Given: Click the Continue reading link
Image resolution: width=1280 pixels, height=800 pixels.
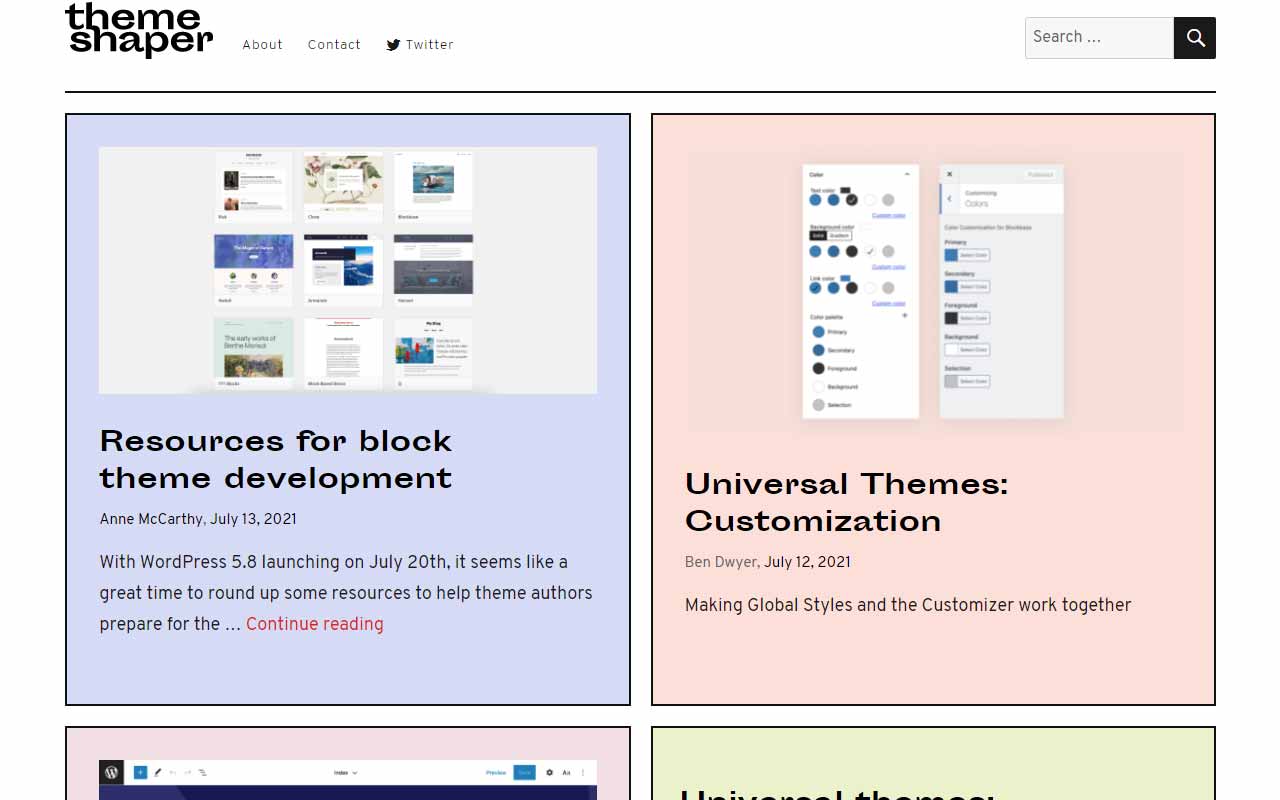Looking at the screenshot, I should coord(315,624).
